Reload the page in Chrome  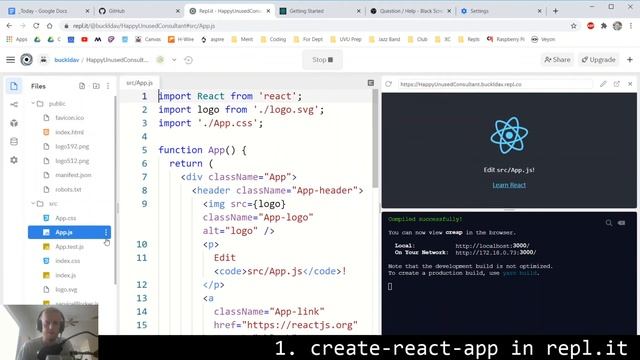click(36, 26)
